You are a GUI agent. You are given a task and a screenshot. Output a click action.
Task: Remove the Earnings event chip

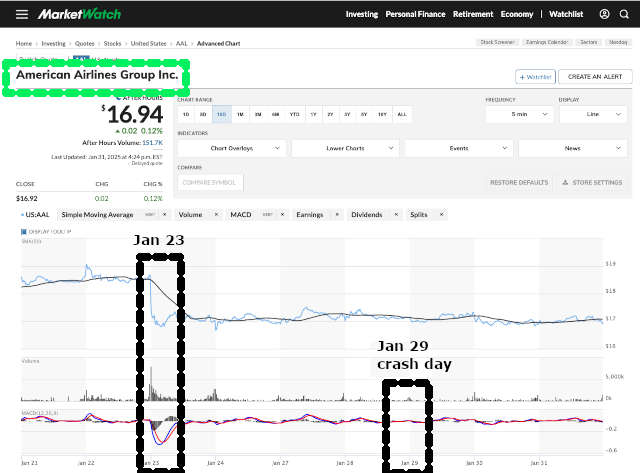point(337,214)
